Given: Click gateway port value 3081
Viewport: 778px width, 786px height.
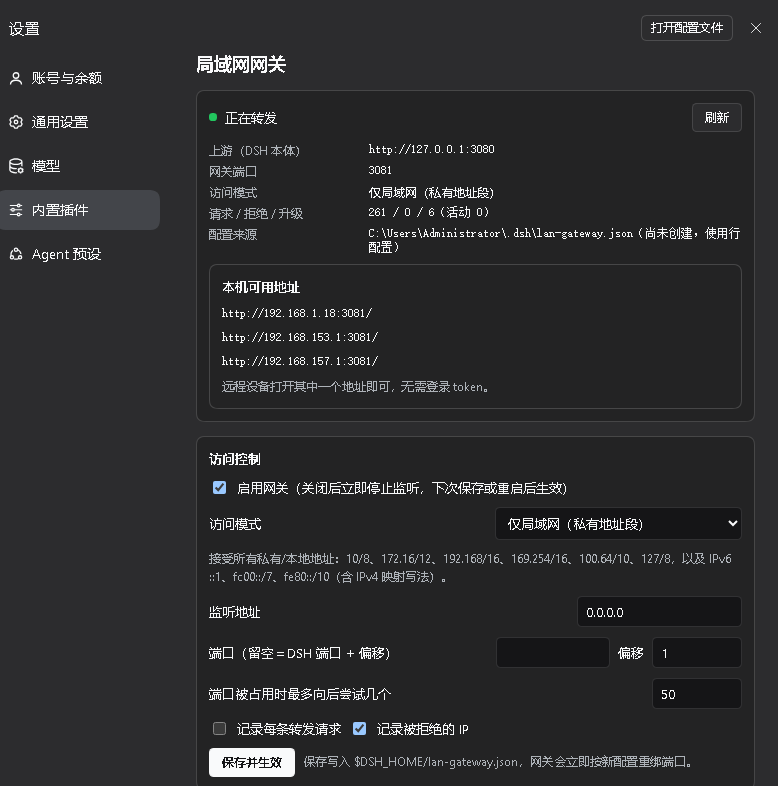Looking at the screenshot, I should click(380, 170).
